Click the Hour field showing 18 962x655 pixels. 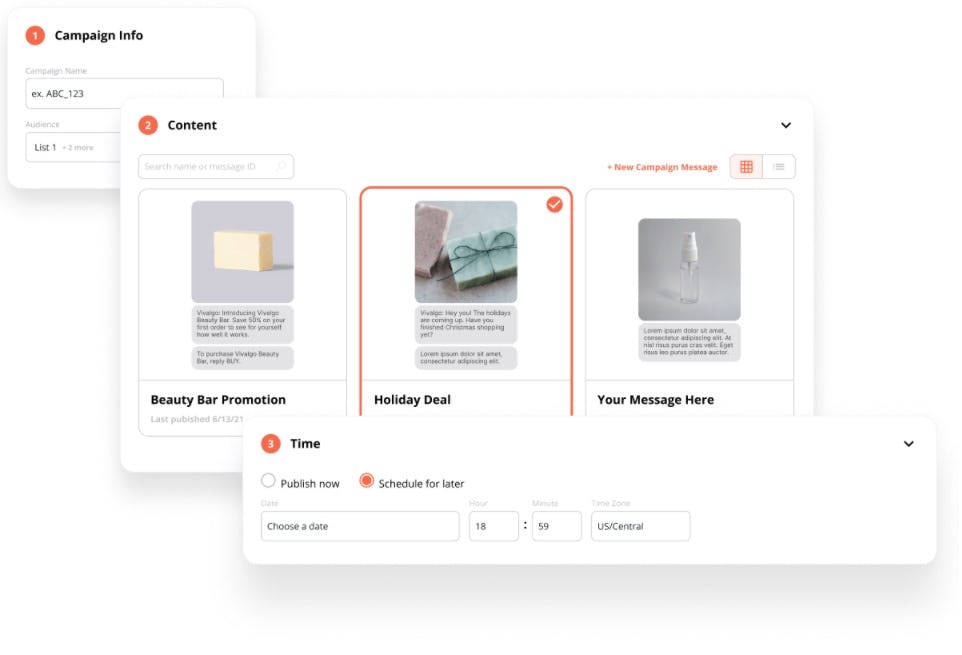(493, 526)
